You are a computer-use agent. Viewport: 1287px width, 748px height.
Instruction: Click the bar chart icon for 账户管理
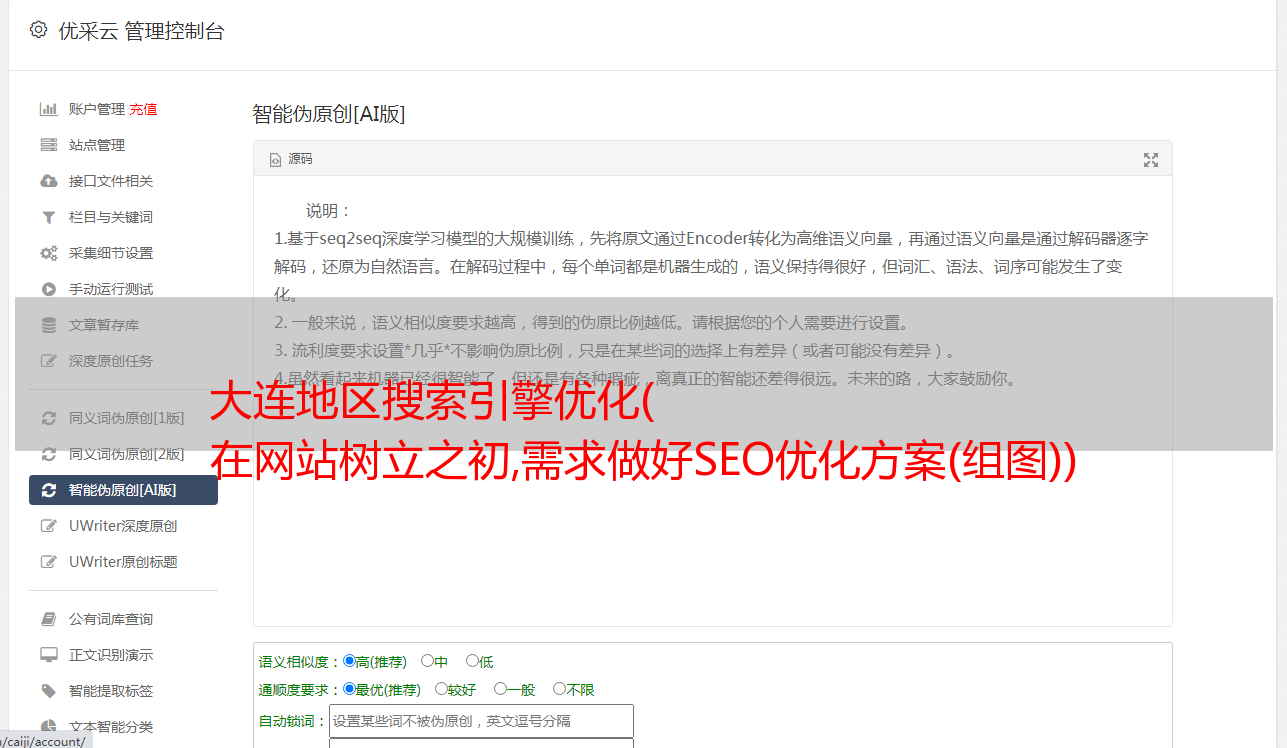(48, 109)
